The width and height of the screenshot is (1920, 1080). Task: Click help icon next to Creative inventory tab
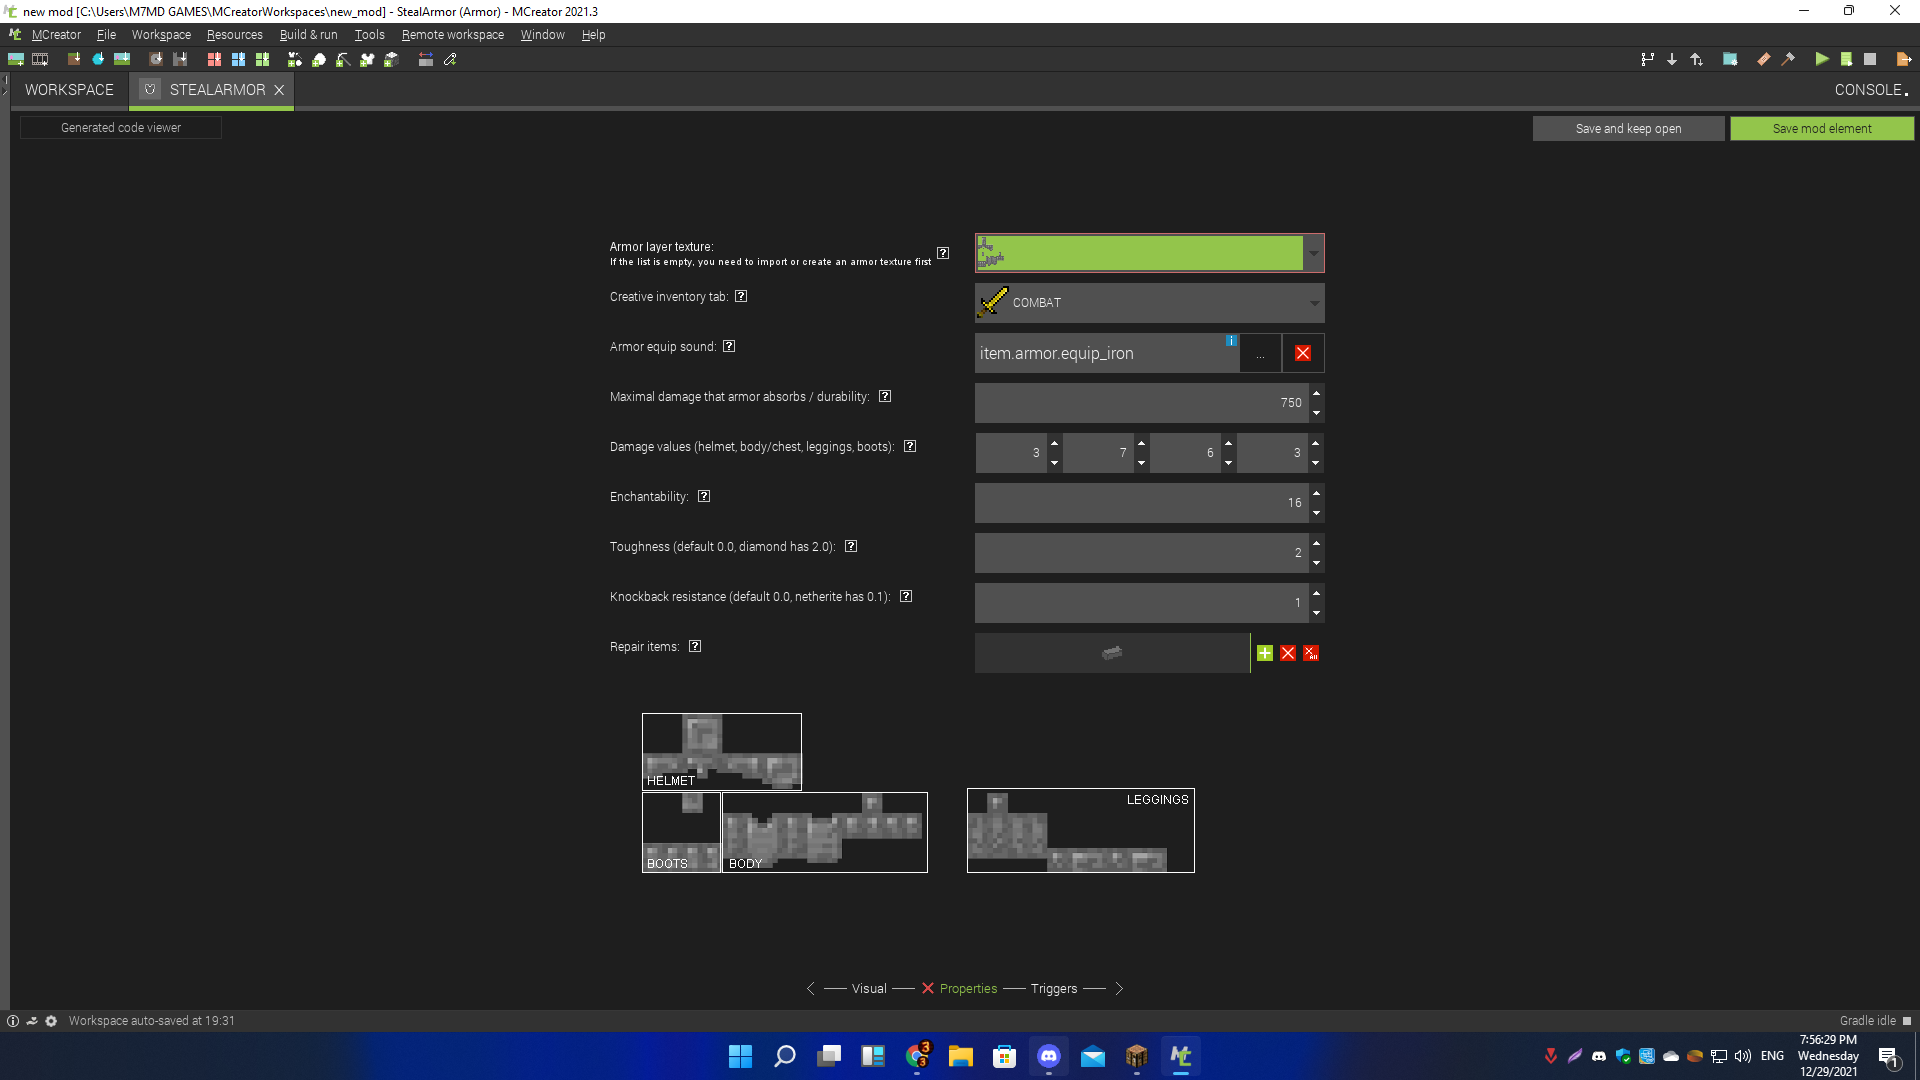(741, 296)
